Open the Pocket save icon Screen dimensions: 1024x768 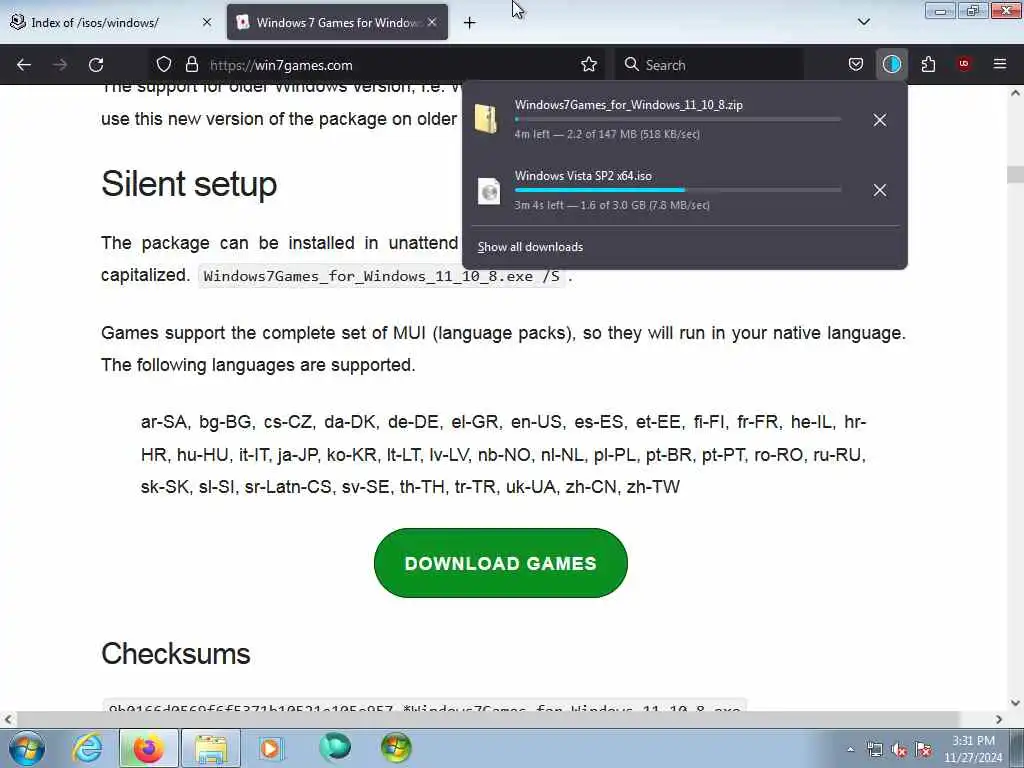click(856, 65)
